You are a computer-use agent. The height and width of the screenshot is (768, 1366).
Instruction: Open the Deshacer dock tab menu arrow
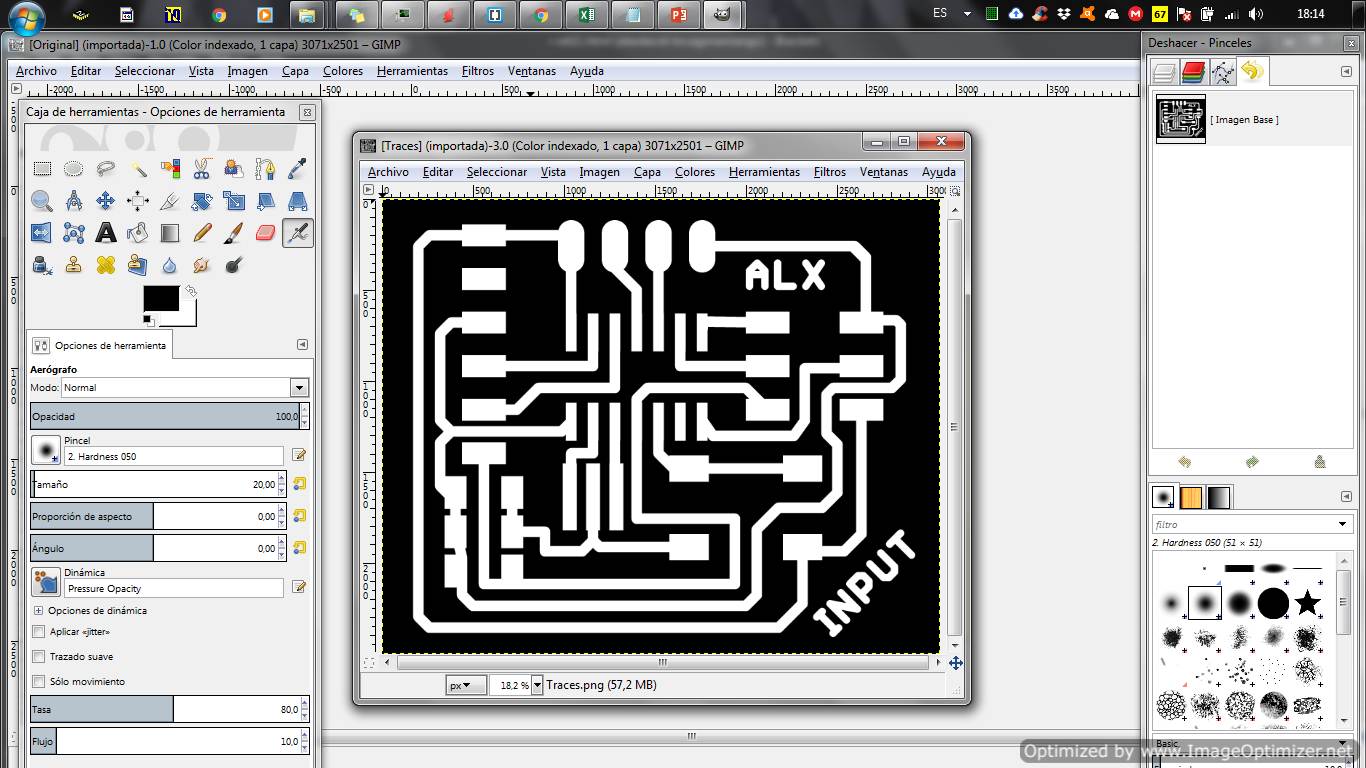click(x=1346, y=72)
